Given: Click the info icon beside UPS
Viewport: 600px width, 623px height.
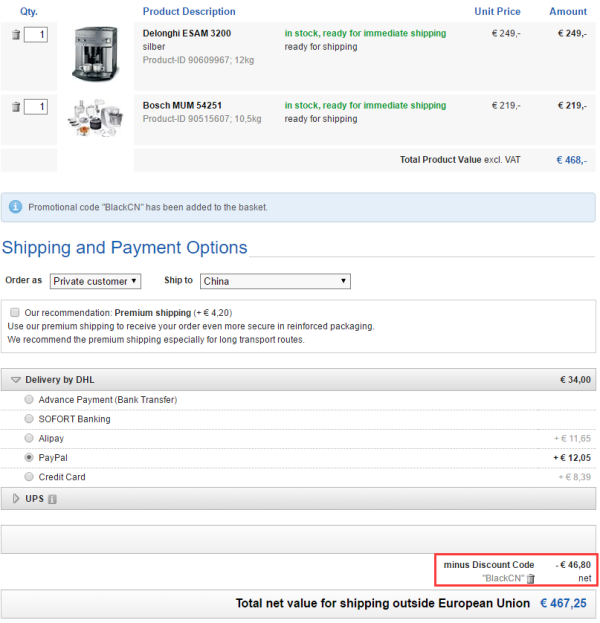Looking at the screenshot, I should [x=52, y=499].
